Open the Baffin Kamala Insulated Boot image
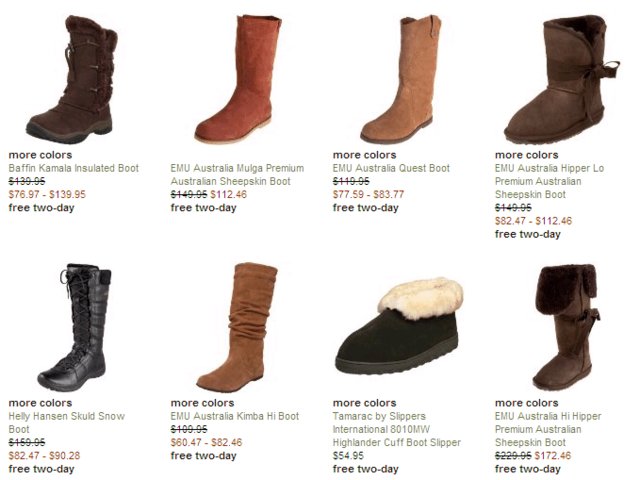This screenshot has width=640, height=480. click(72, 80)
